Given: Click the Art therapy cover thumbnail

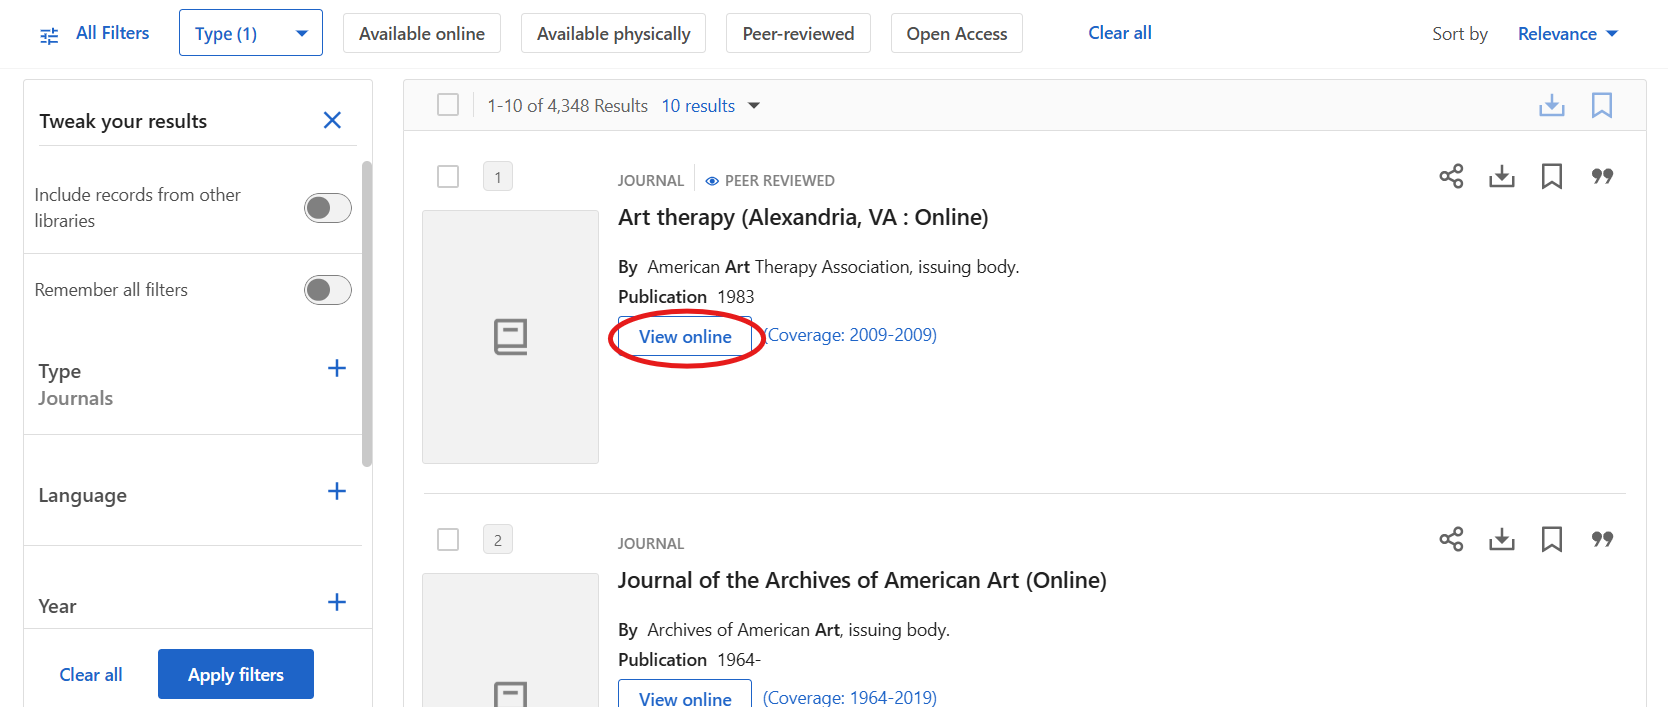Looking at the screenshot, I should point(510,336).
